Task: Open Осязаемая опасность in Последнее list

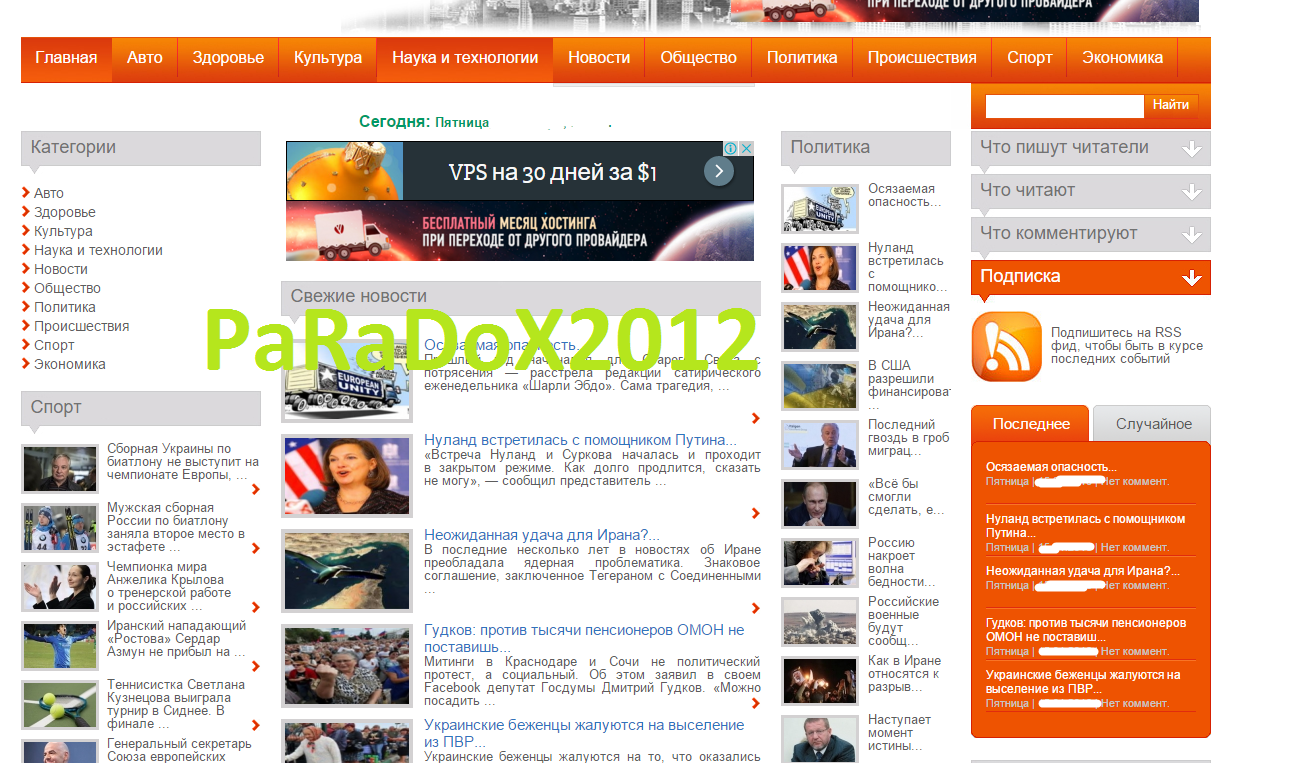Action: (1051, 467)
